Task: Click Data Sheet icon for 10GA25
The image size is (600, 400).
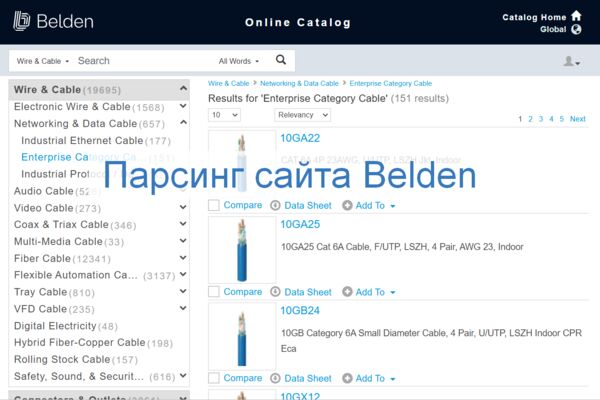Action: [x=275, y=292]
